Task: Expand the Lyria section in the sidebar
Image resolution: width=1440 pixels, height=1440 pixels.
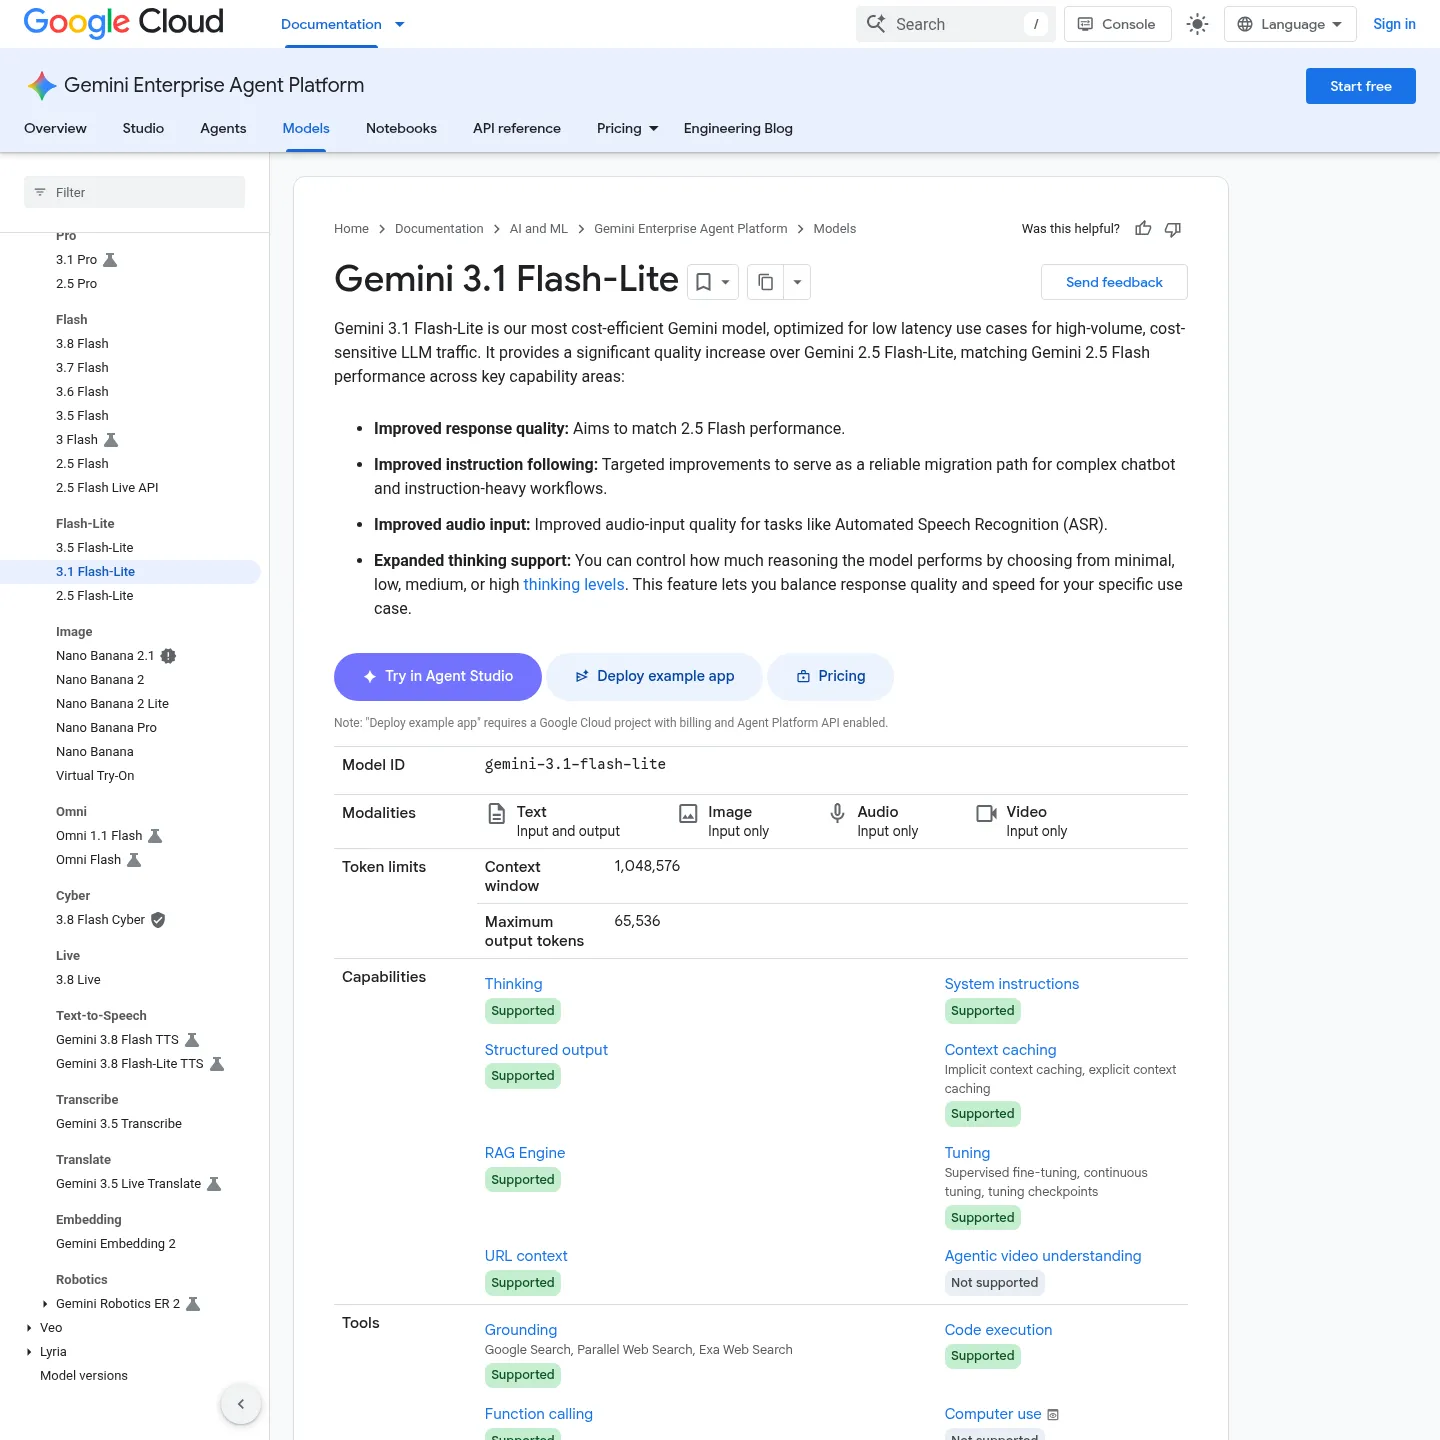Action: coord(29,1352)
